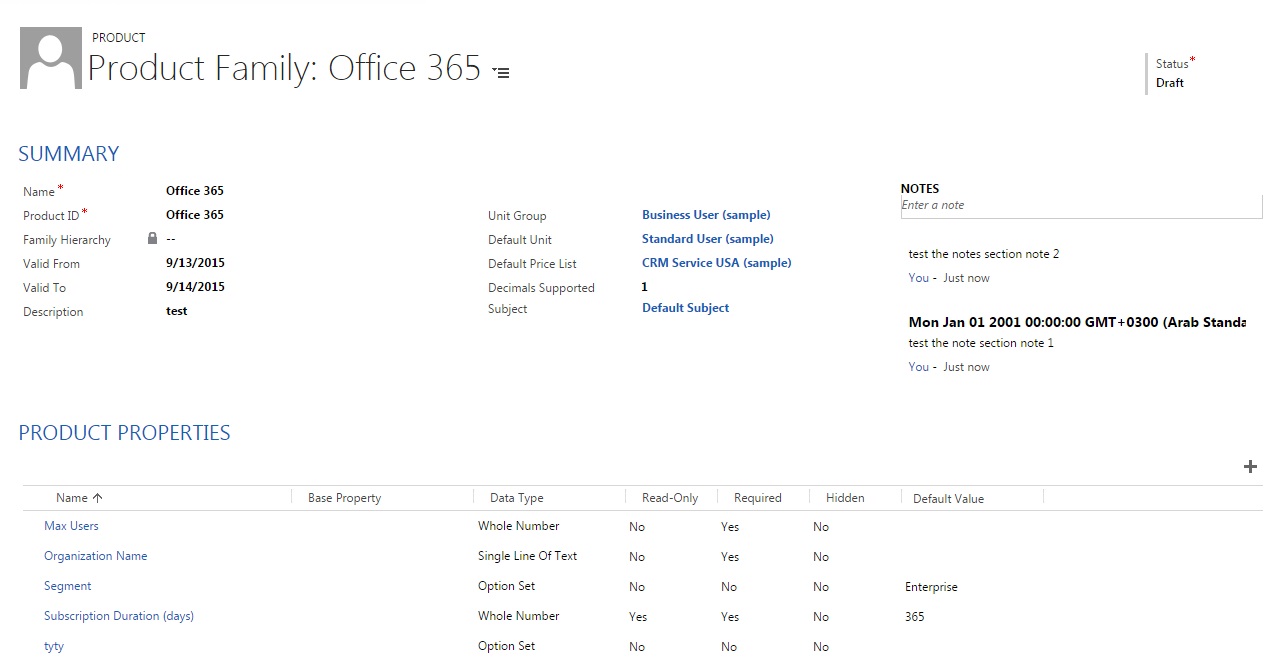Click the Option Set cell in tyty row
The width and height of the screenshot is (1271, 670).
[507, 646]
